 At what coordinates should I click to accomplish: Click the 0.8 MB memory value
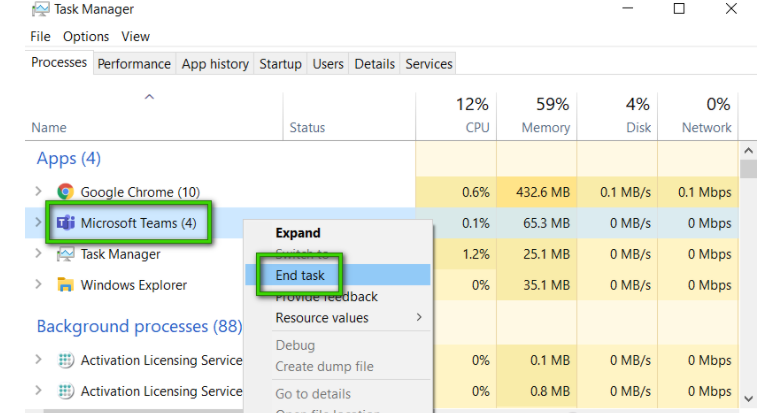550,391
